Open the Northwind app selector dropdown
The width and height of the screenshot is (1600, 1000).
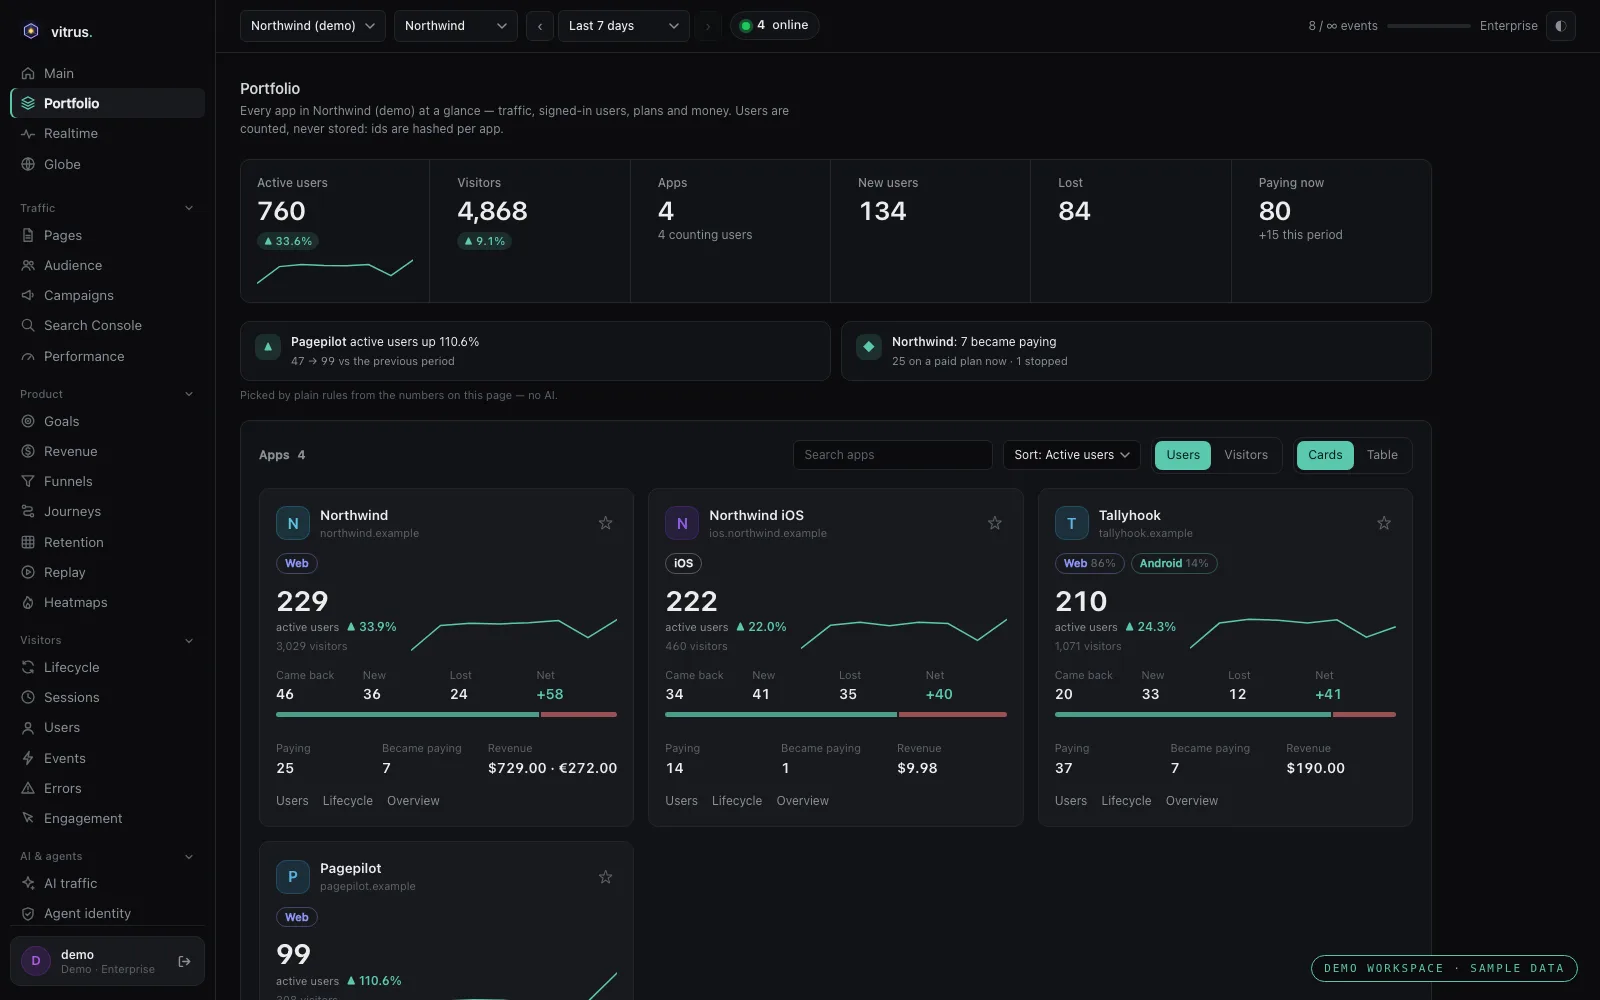[456, 26]
